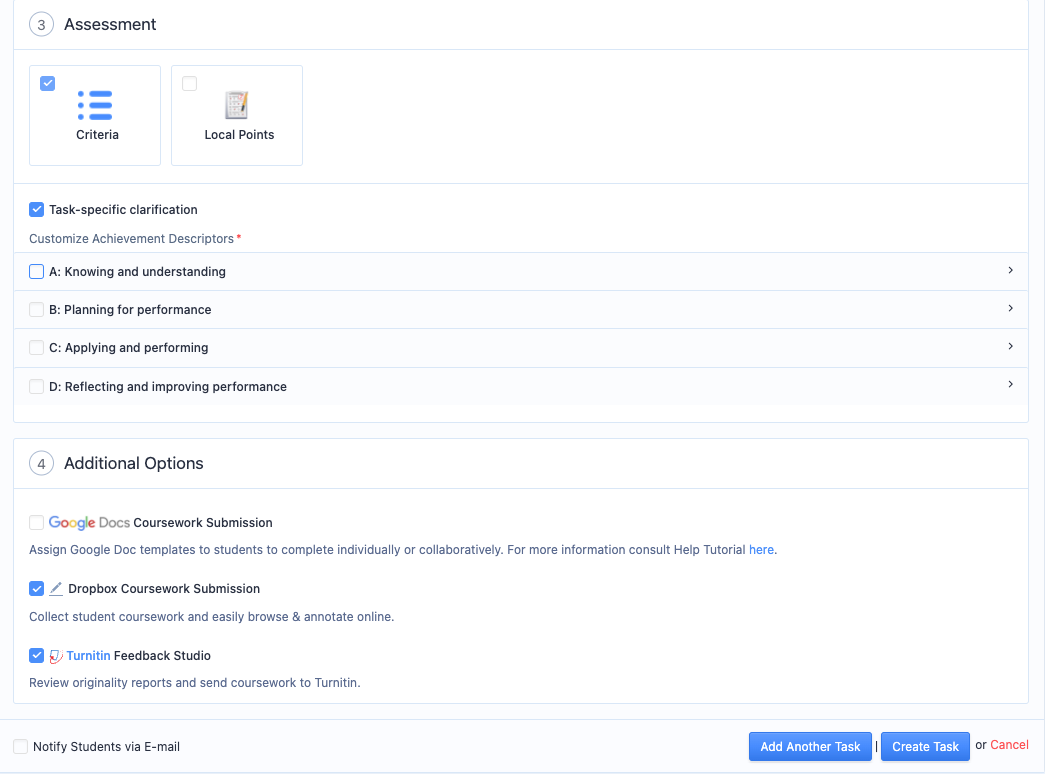
Task: Uncheck the Criteria card checkbox
Action: click(x=47, y=83)
